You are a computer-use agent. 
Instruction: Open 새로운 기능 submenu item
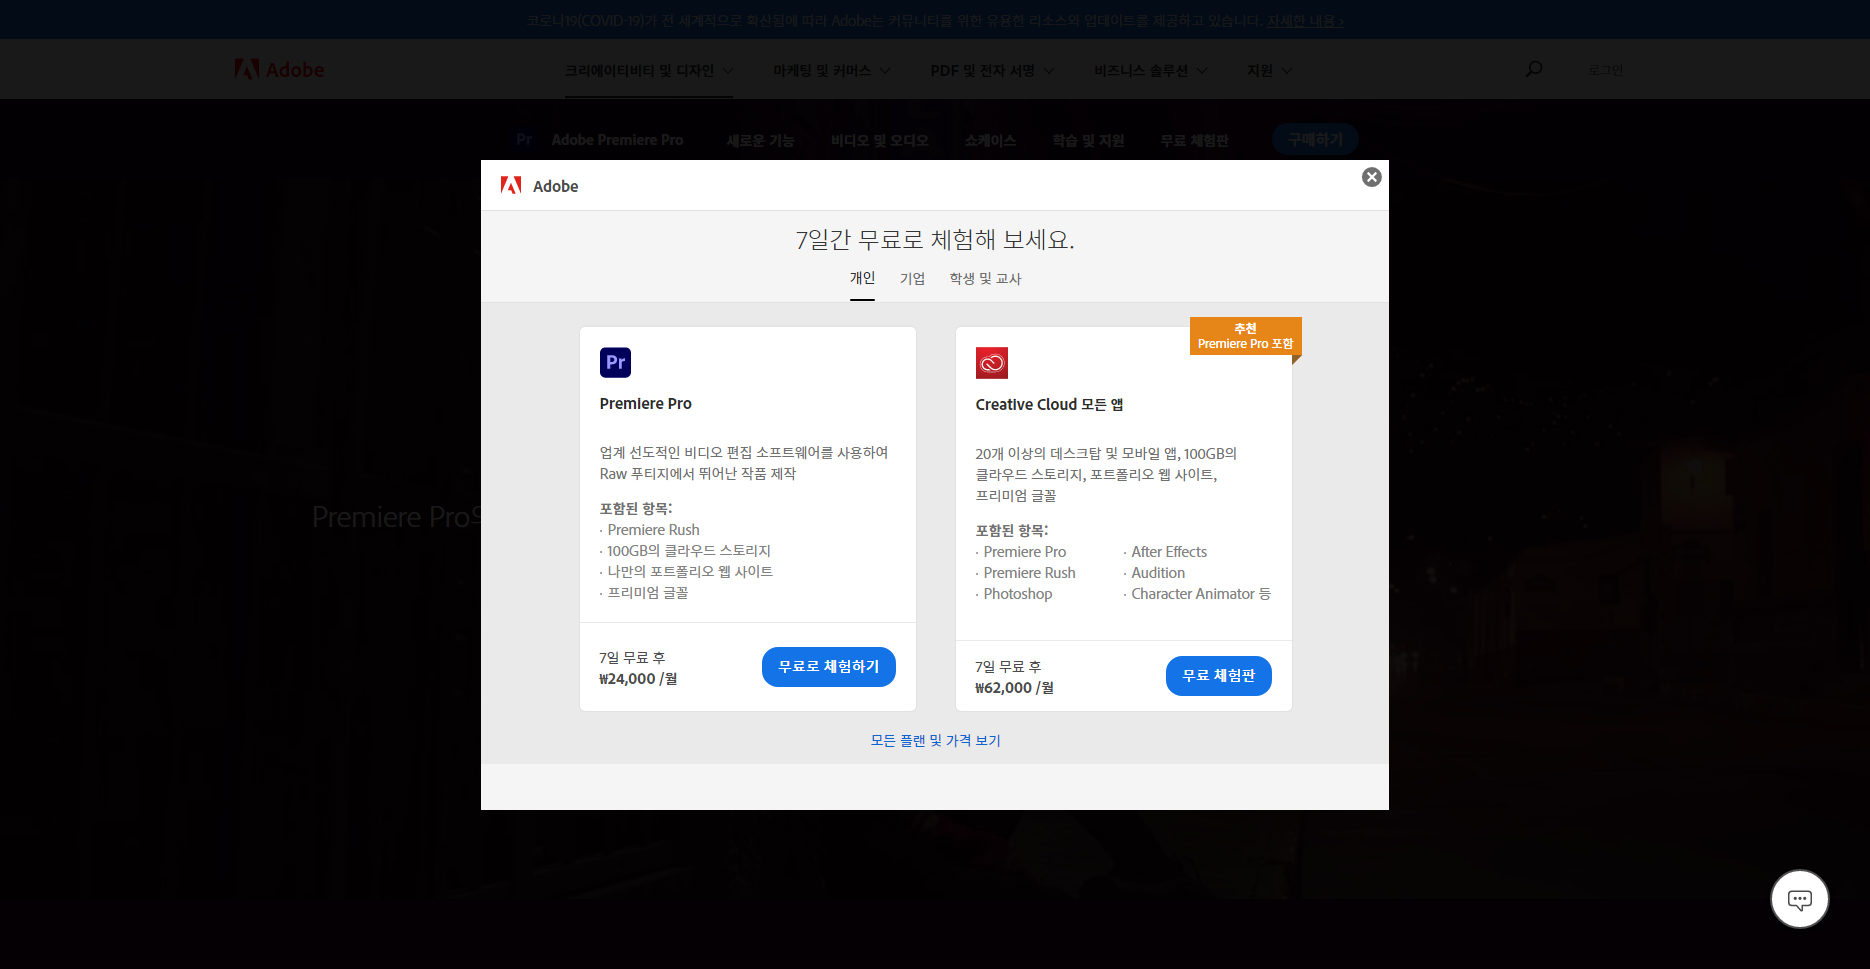pyautogui.click(x=760, y=141)
